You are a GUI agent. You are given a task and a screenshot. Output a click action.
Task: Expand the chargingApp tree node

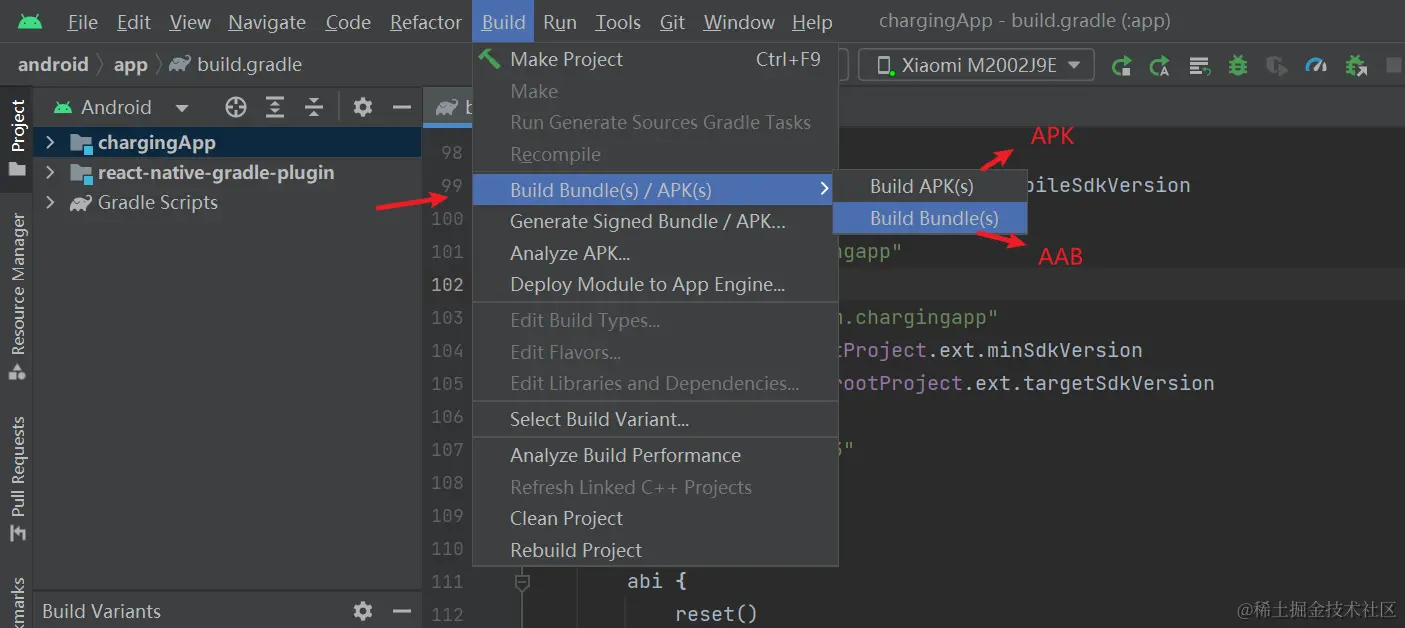[x=50, y=143]
